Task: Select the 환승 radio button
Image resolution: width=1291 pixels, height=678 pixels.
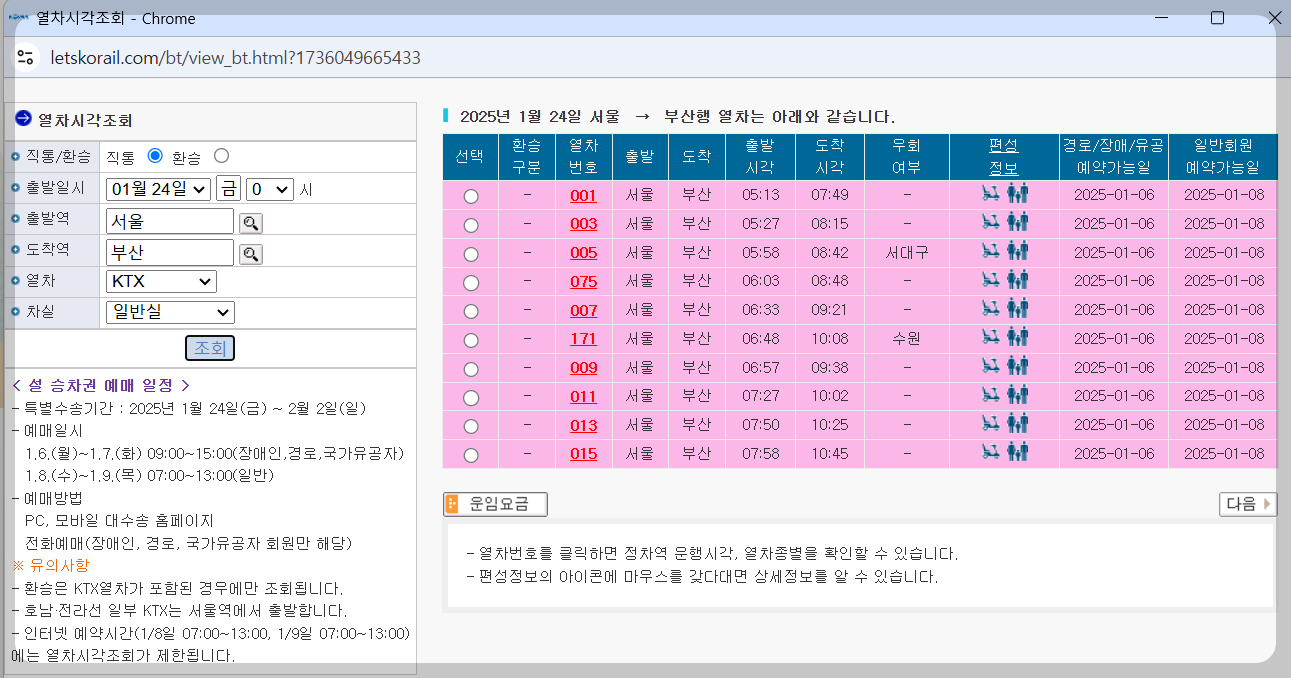Action: (x=222, y=156)
